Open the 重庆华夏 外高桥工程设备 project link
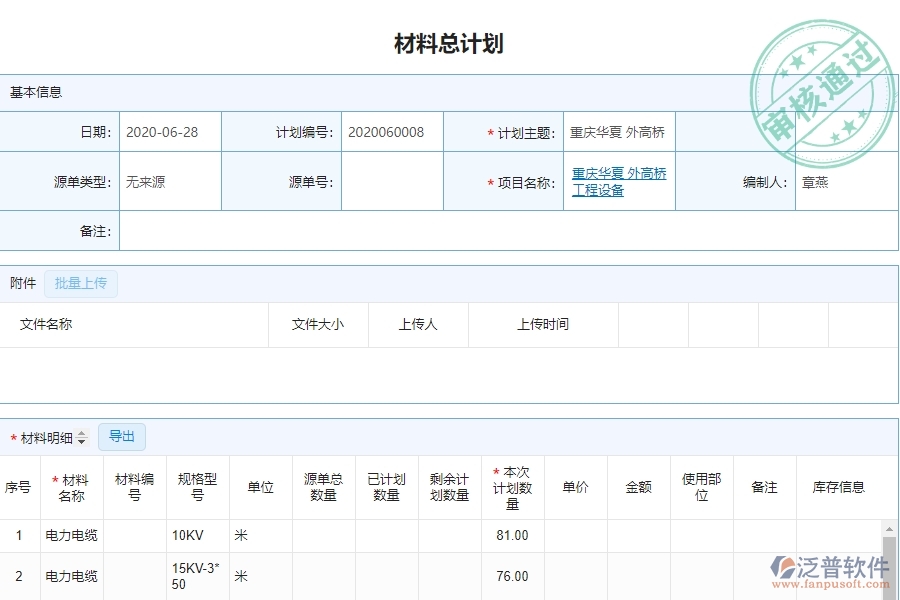This screenshot has height=600, width=900. pos(618,181)
